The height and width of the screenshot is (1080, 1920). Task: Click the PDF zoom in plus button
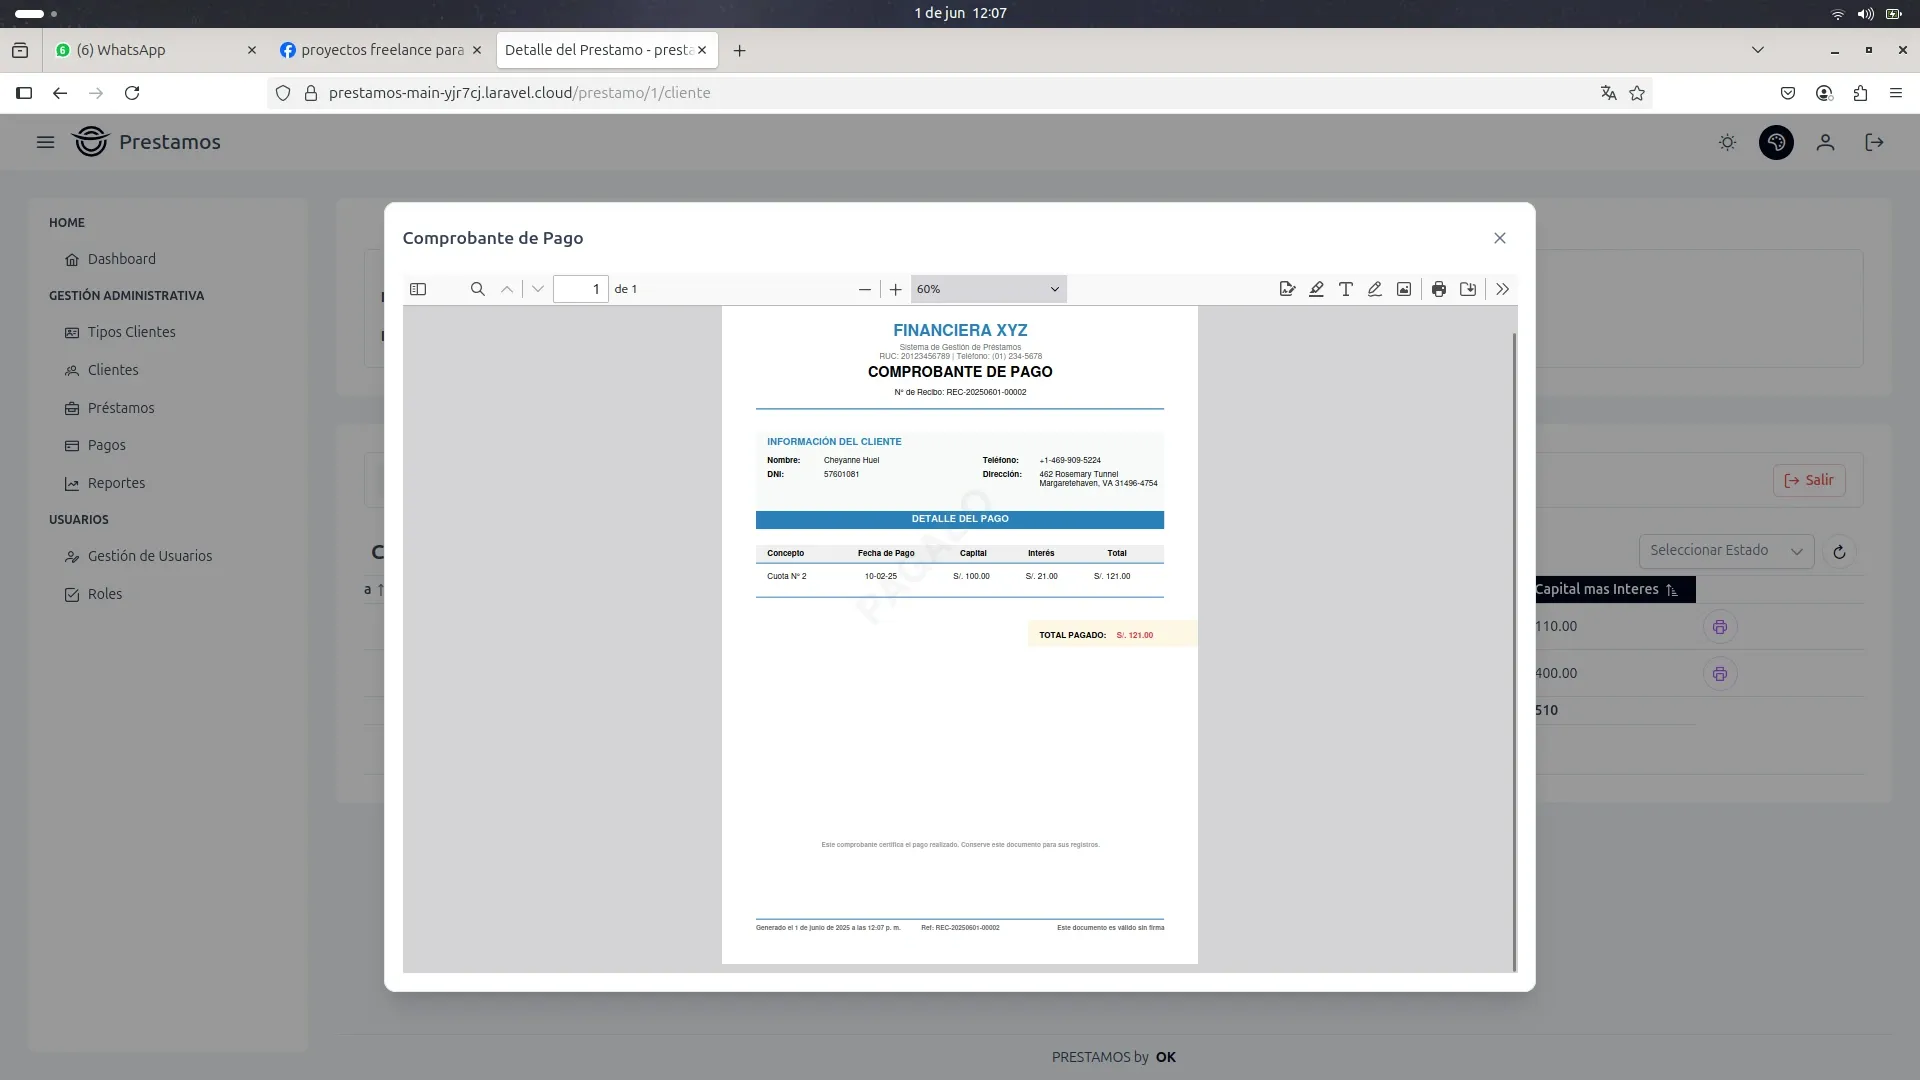(895, 289)
